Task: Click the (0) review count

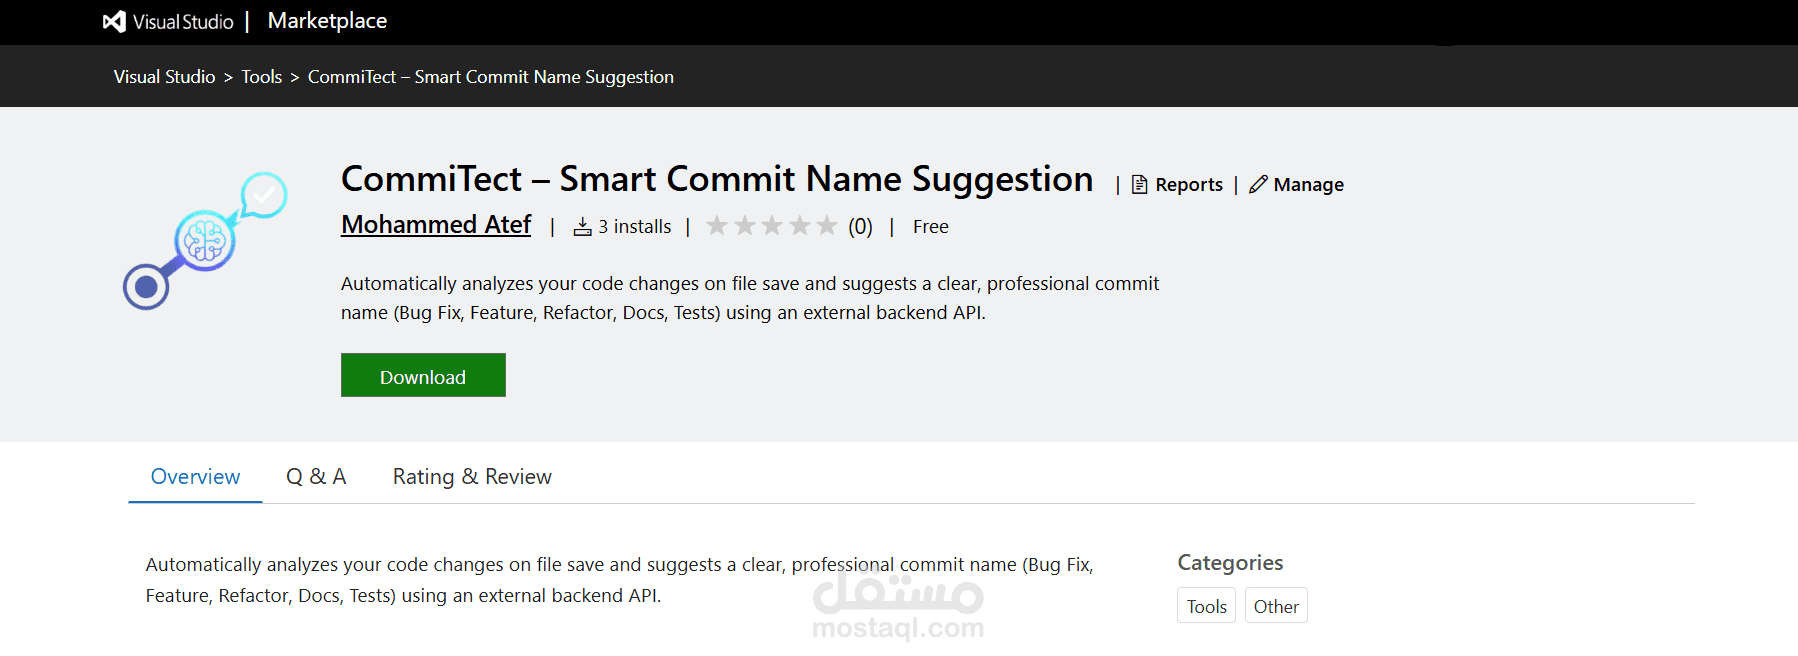Action: pos(860,227)
